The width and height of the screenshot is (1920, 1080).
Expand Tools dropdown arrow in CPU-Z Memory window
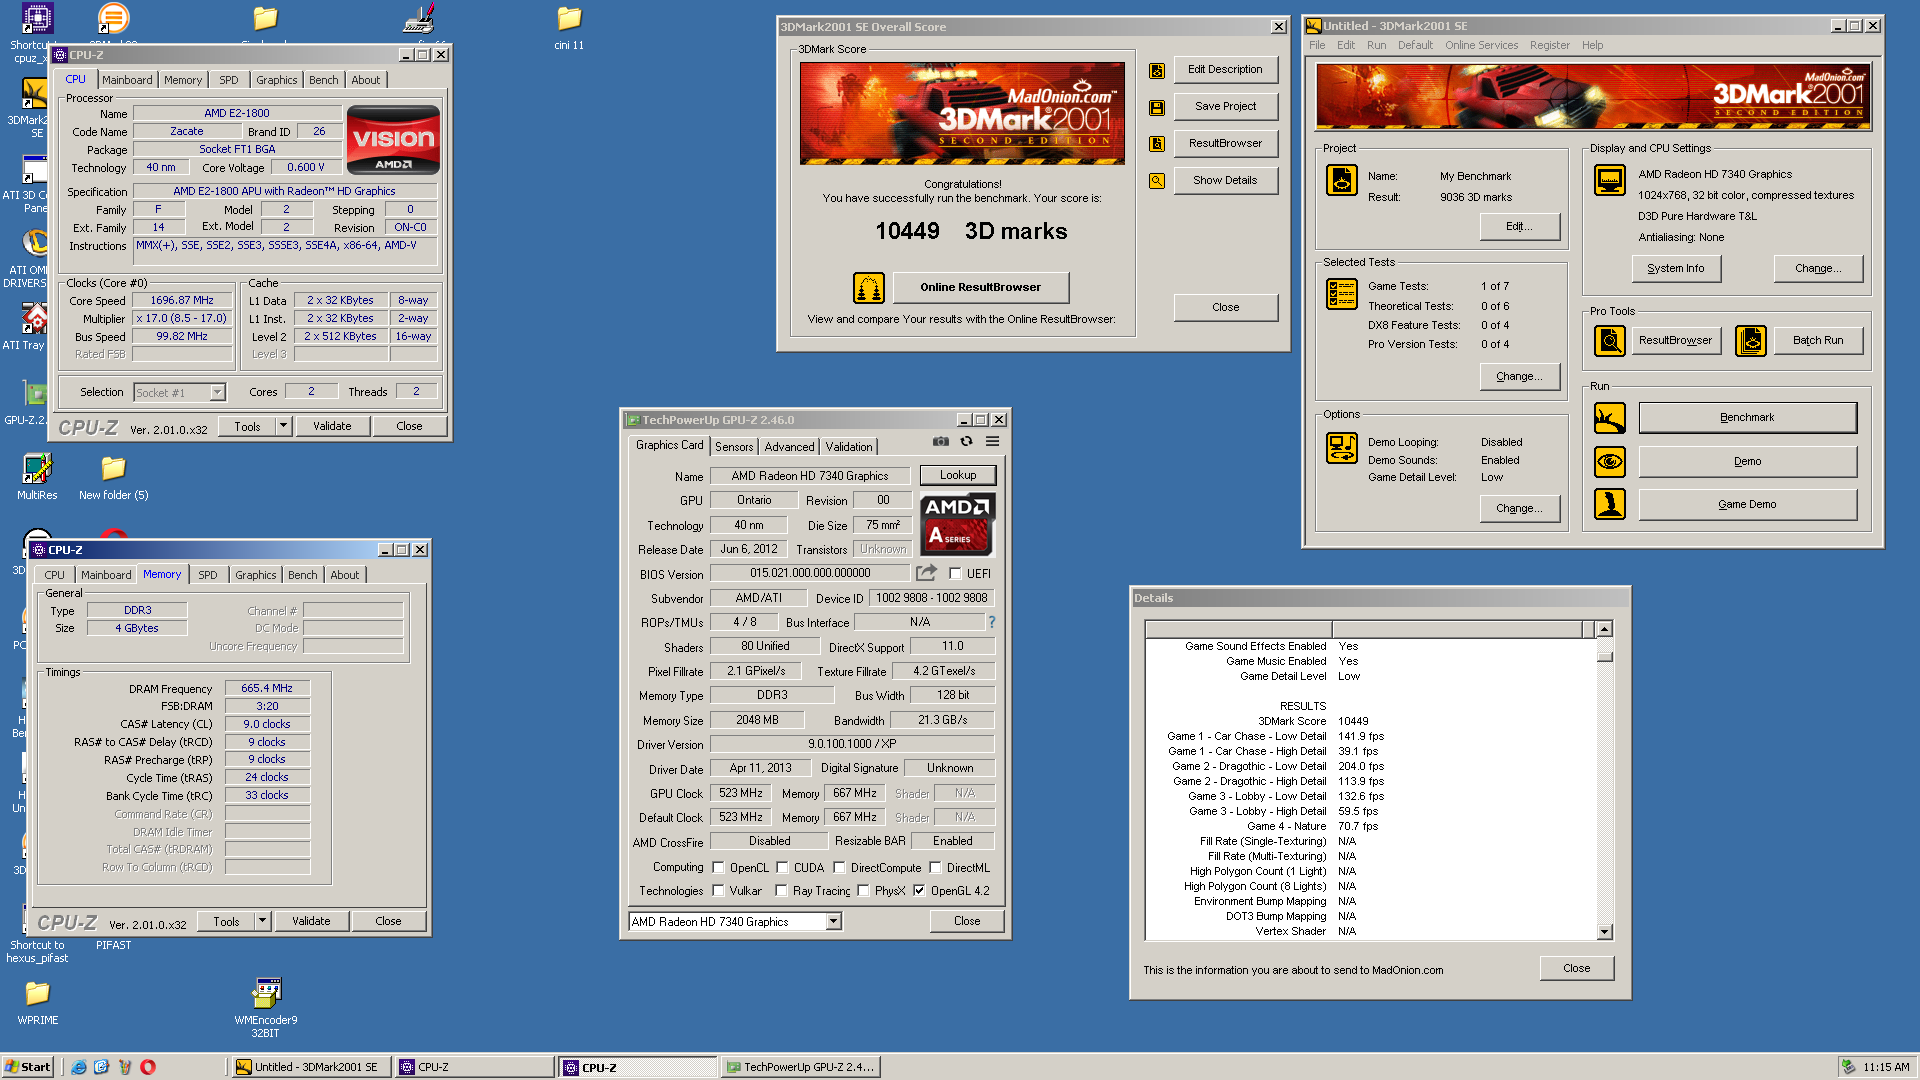[x=262, y=921]
